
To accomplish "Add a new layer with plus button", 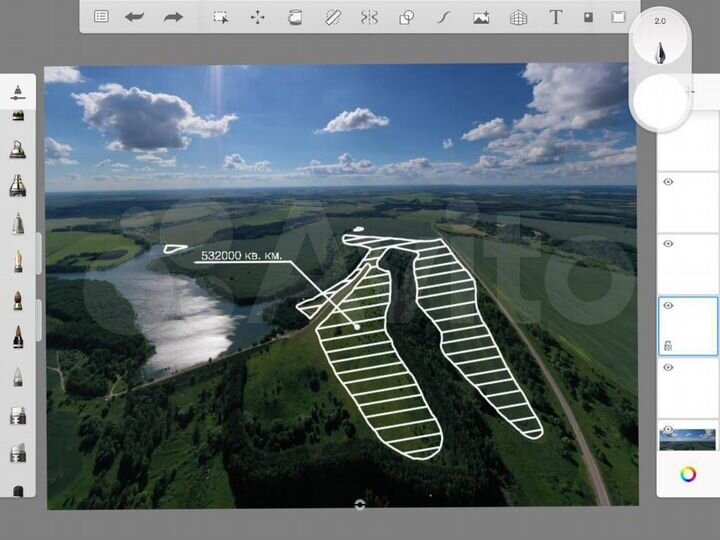I will click(690, 91).
